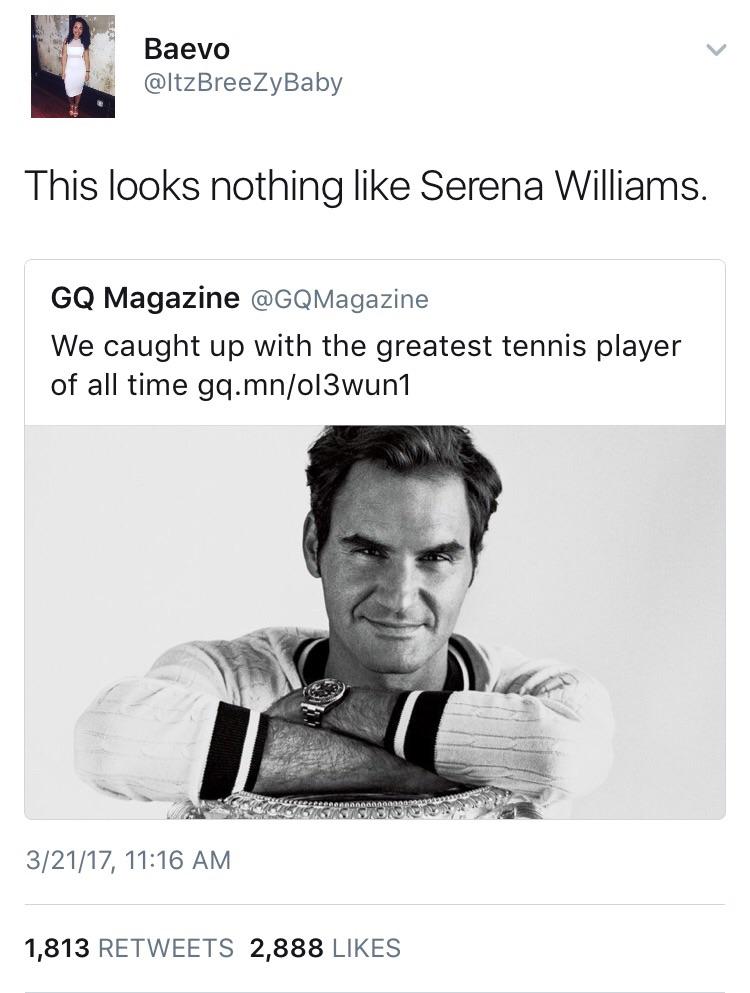Open the gq.mn/ol3wun1 link
750x993 pixels.
pyautogui.click(x=304, y=384)
